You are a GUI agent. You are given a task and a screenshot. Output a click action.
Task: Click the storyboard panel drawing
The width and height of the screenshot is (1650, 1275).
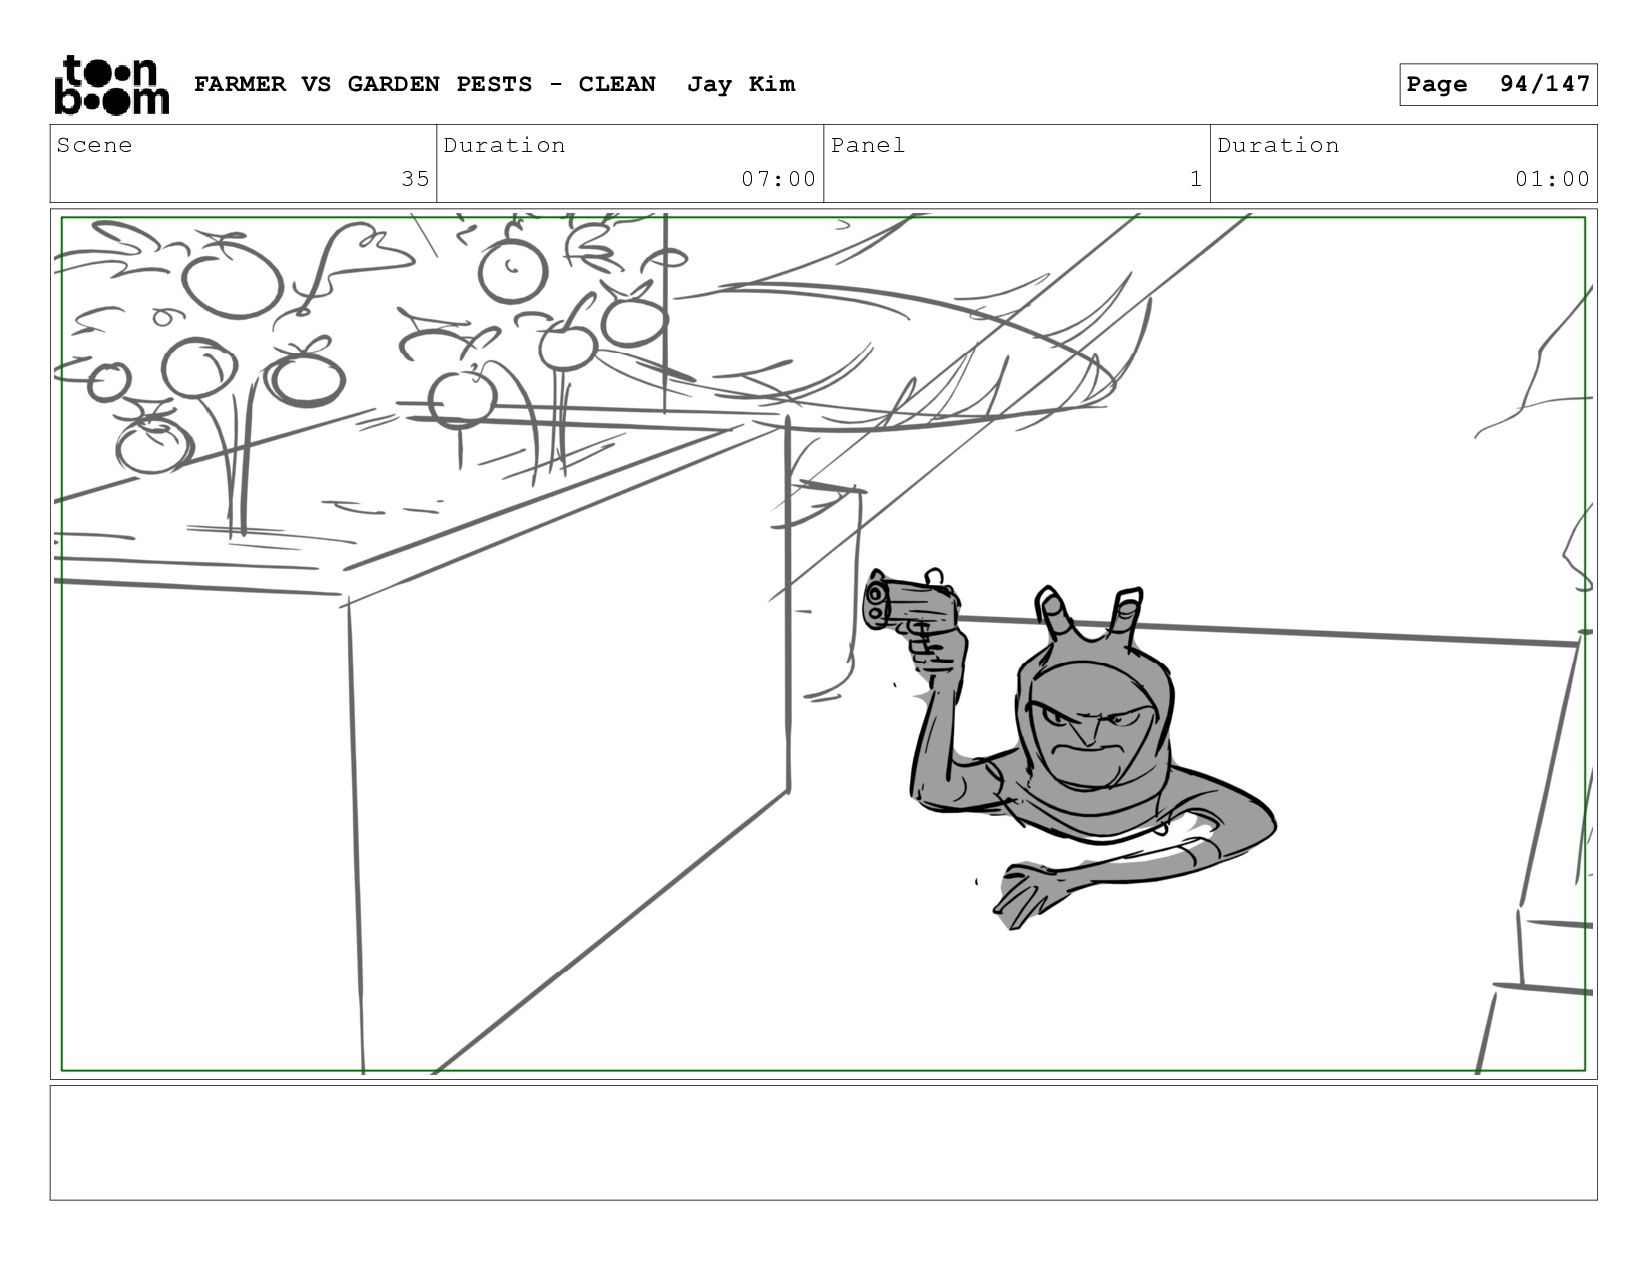click(x=823, y=644)
